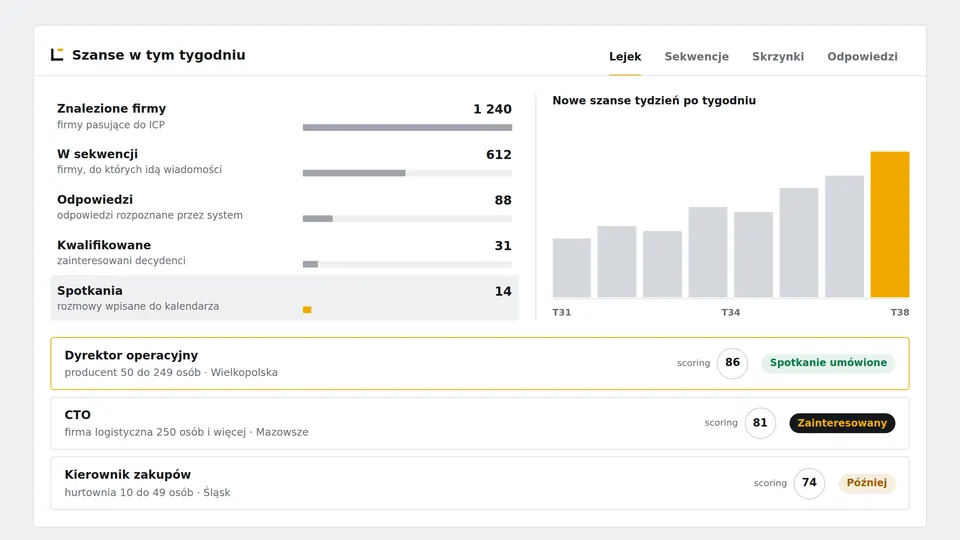Image resolution: width=960 pixels, height=540 pixels.
Task: Click the T34 chart bar
Action: 708,252
